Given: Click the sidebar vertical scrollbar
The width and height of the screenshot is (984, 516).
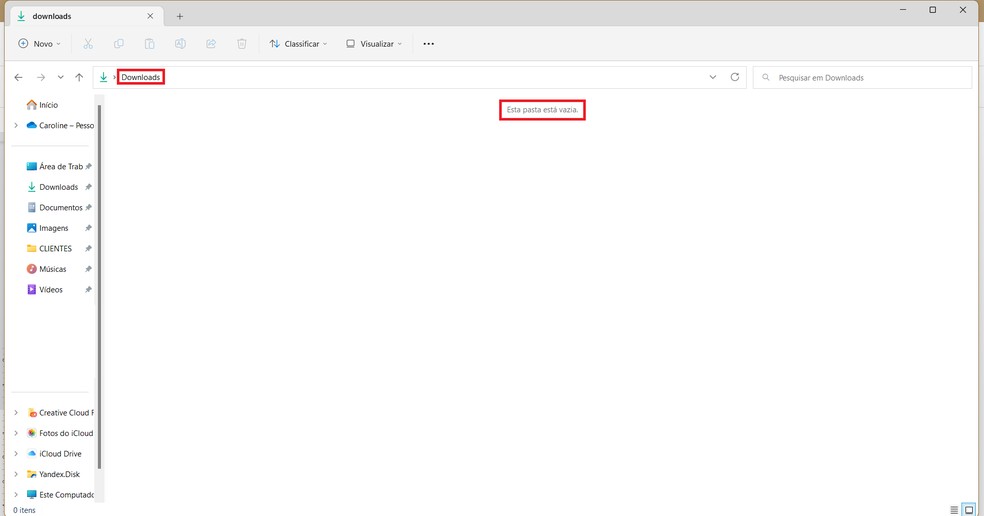Looking at the screenshot, I should 99,286.
